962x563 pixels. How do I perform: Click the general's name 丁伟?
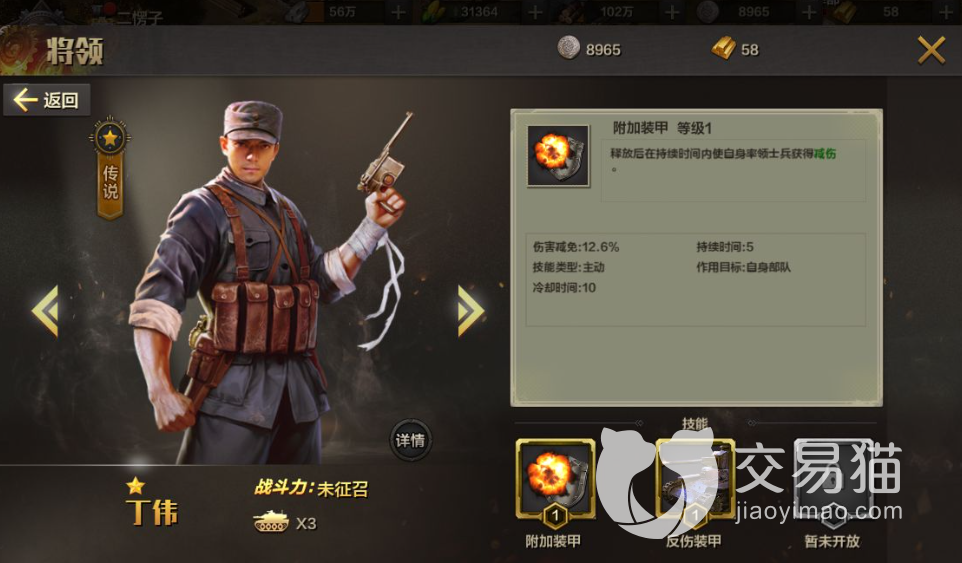tap(152, 513)
